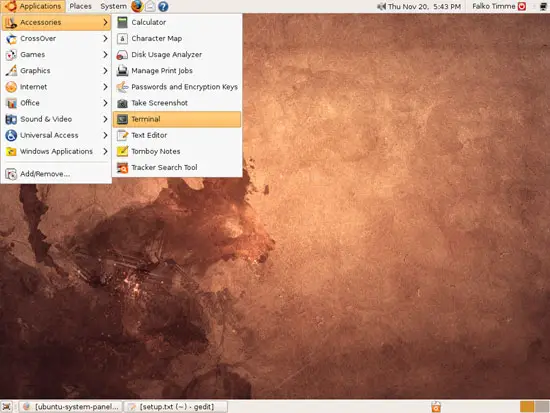Click the Show Desktop icon in the bottom panel

click(x=7, y=407)
